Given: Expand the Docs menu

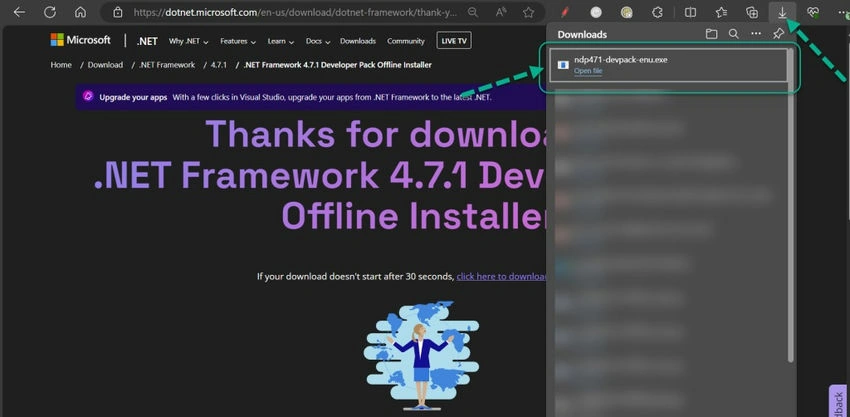Looking at the screenshot, I should point(317,41).
